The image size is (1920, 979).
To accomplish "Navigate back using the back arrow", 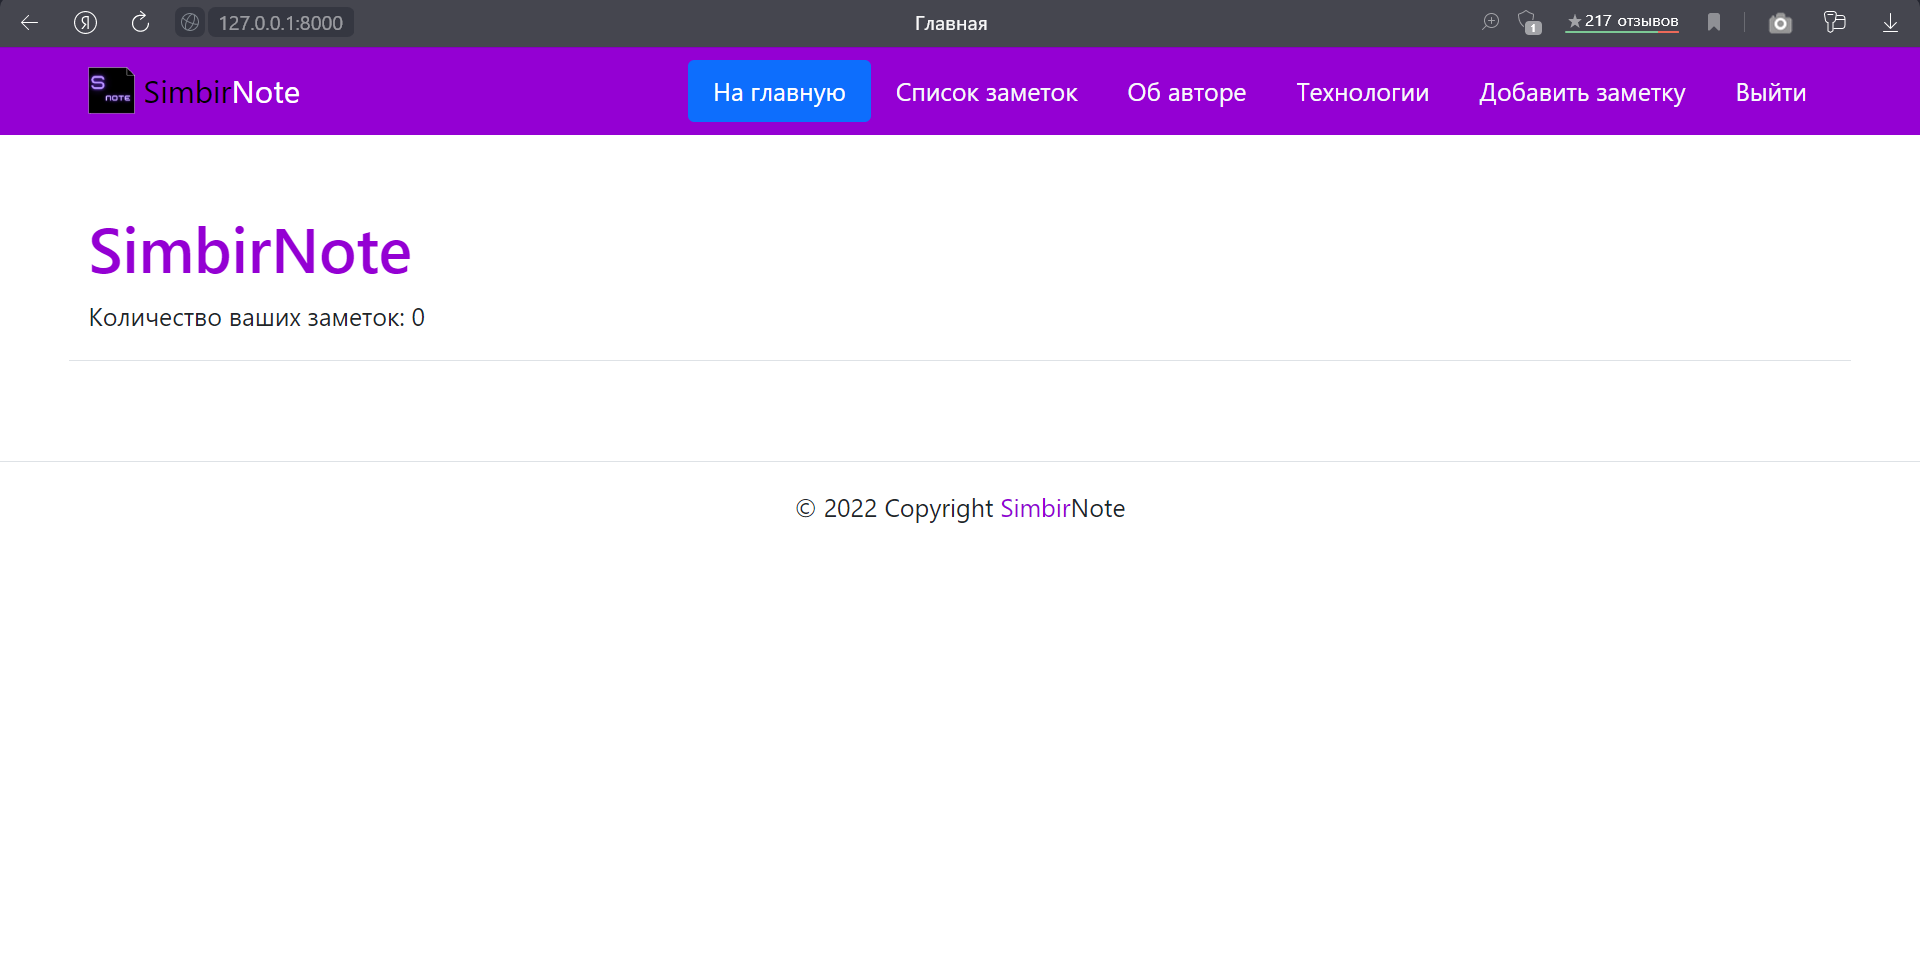I will pyautogui.click(x=29, y=22).
